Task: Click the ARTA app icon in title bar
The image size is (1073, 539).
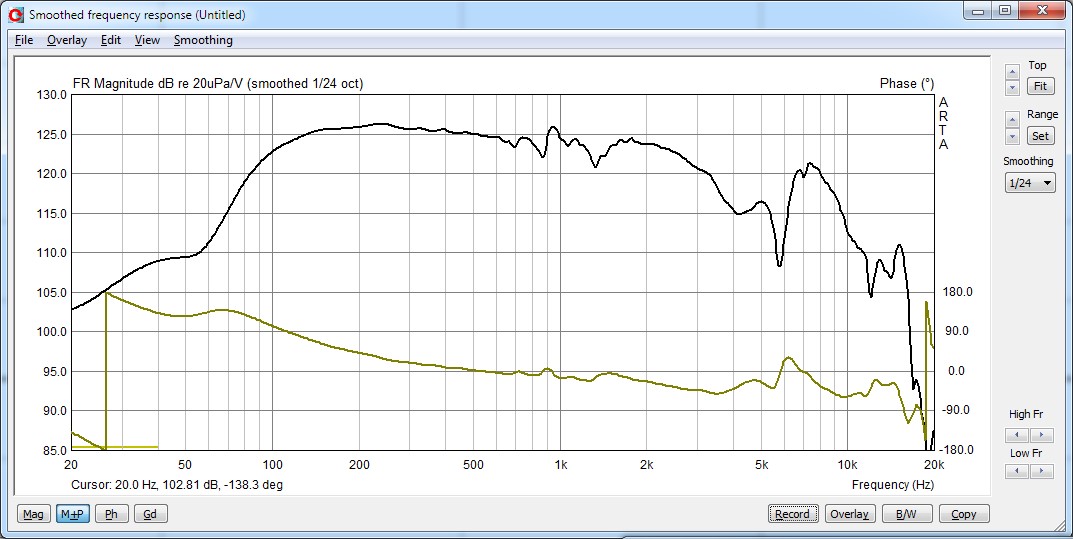Action: [16, 14]
